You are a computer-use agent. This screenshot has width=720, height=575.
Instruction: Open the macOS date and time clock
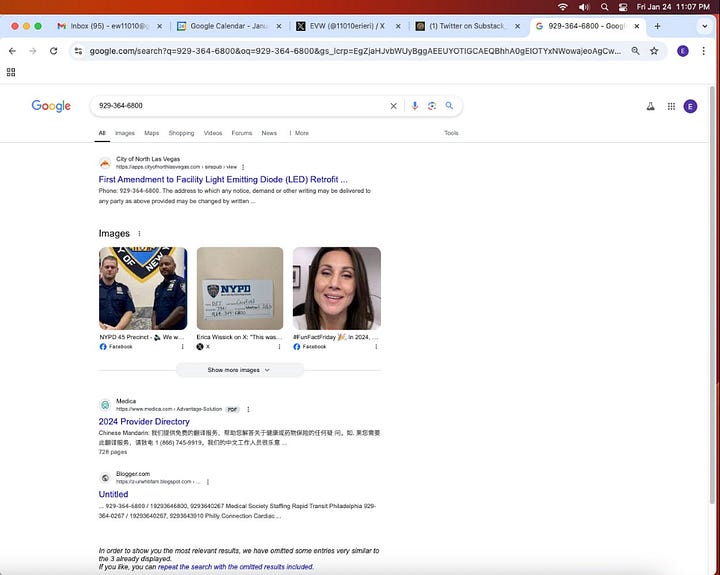tap(673, 7)
